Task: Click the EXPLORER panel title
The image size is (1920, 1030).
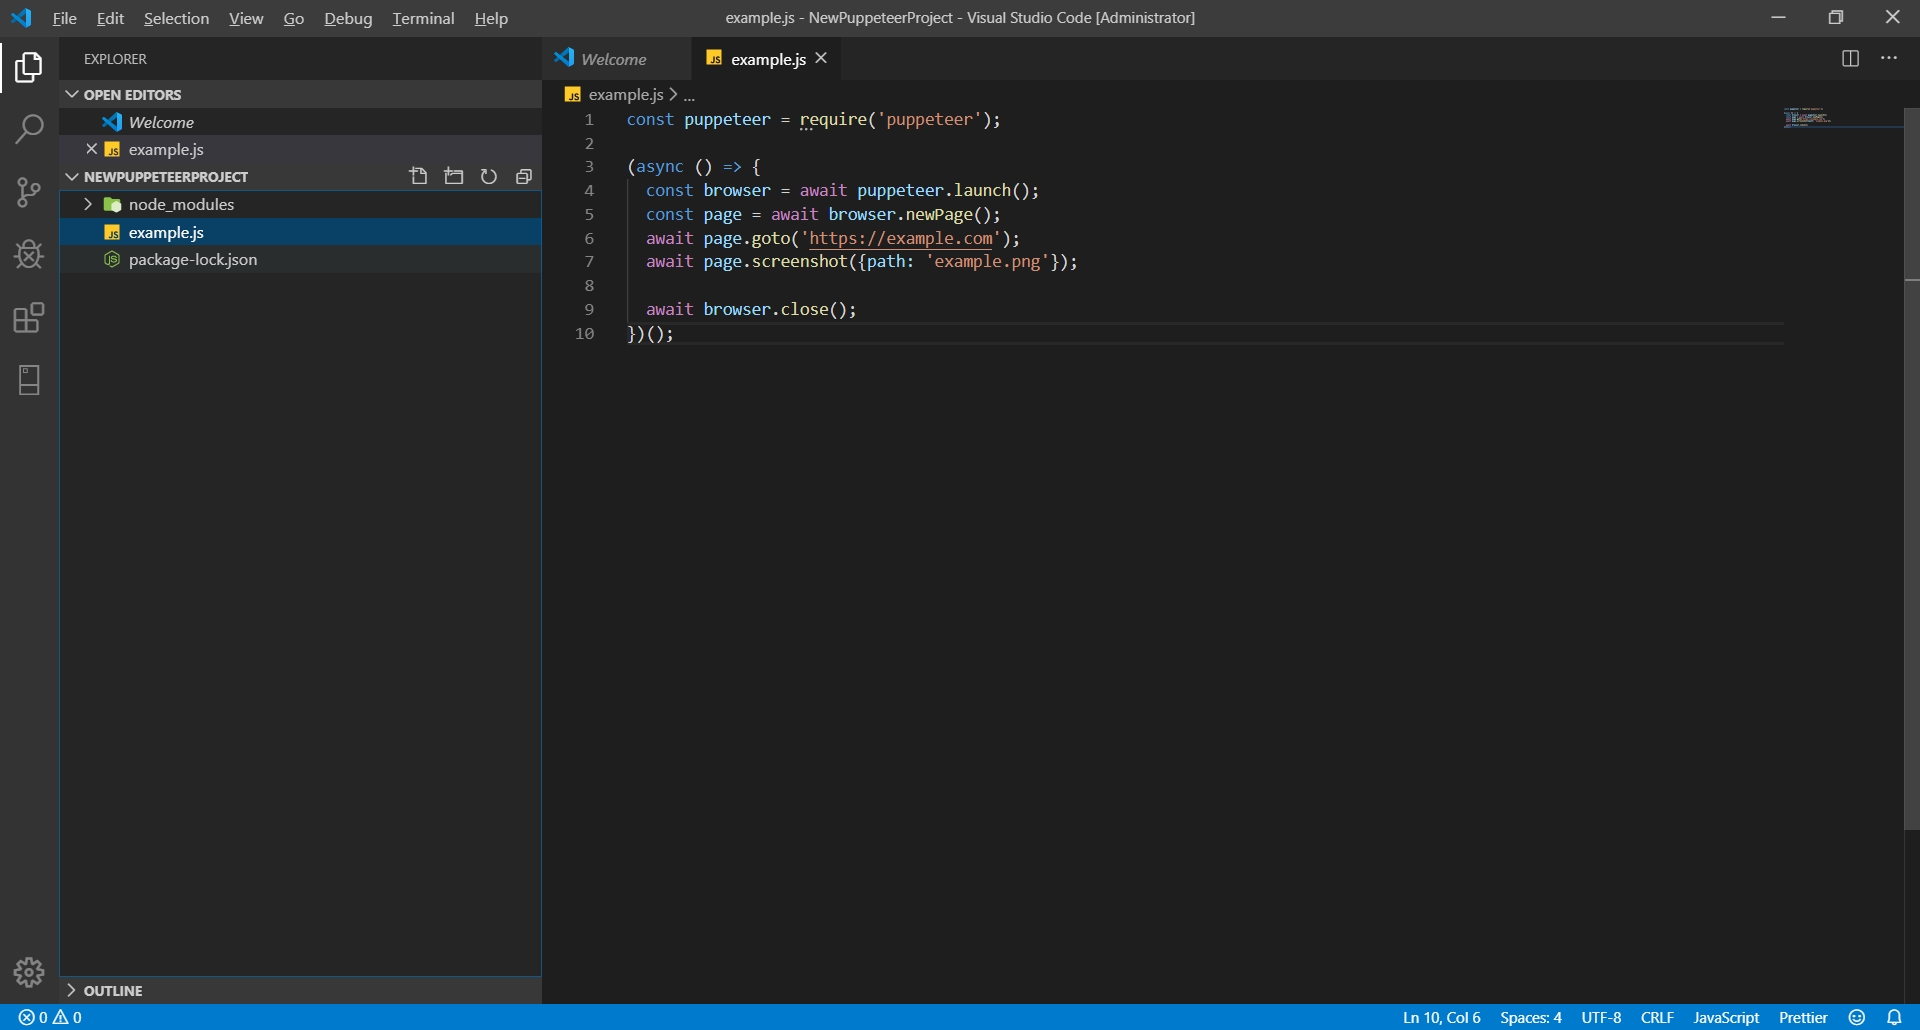Action: point(115,59)
